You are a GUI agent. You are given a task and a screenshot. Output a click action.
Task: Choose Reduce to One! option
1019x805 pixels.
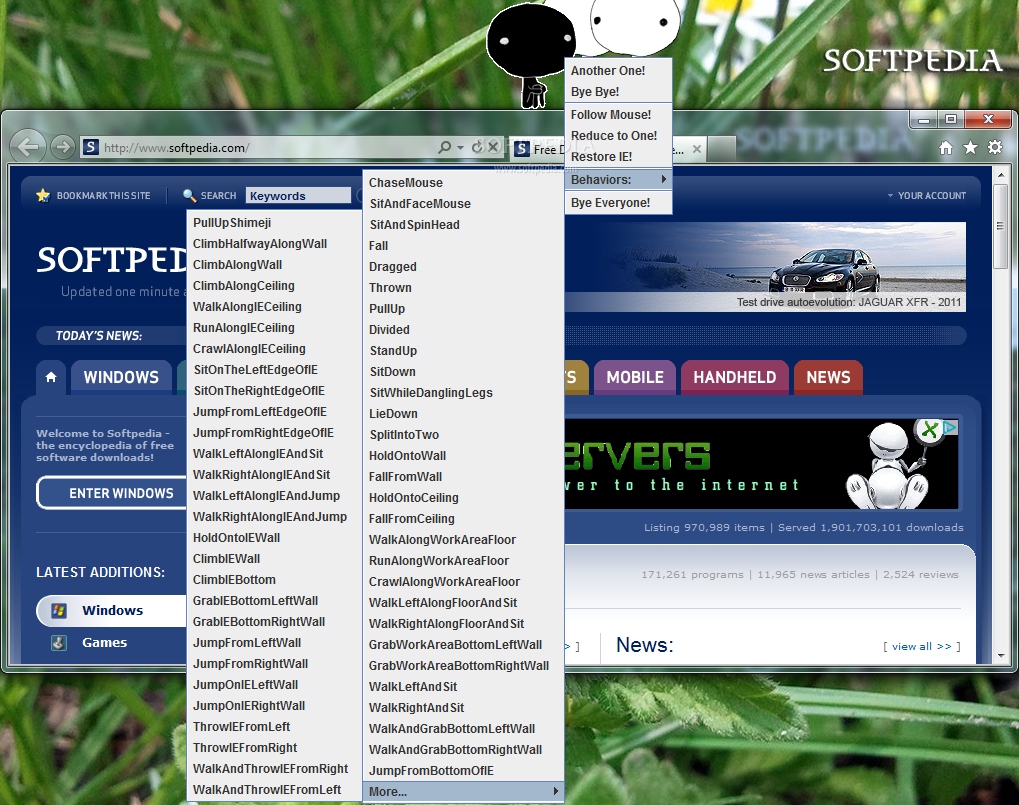pos(618,135)
